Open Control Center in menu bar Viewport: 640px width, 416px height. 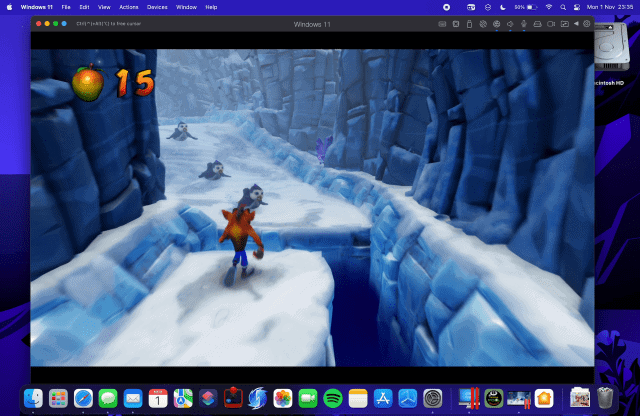click(x=577, y=7)
